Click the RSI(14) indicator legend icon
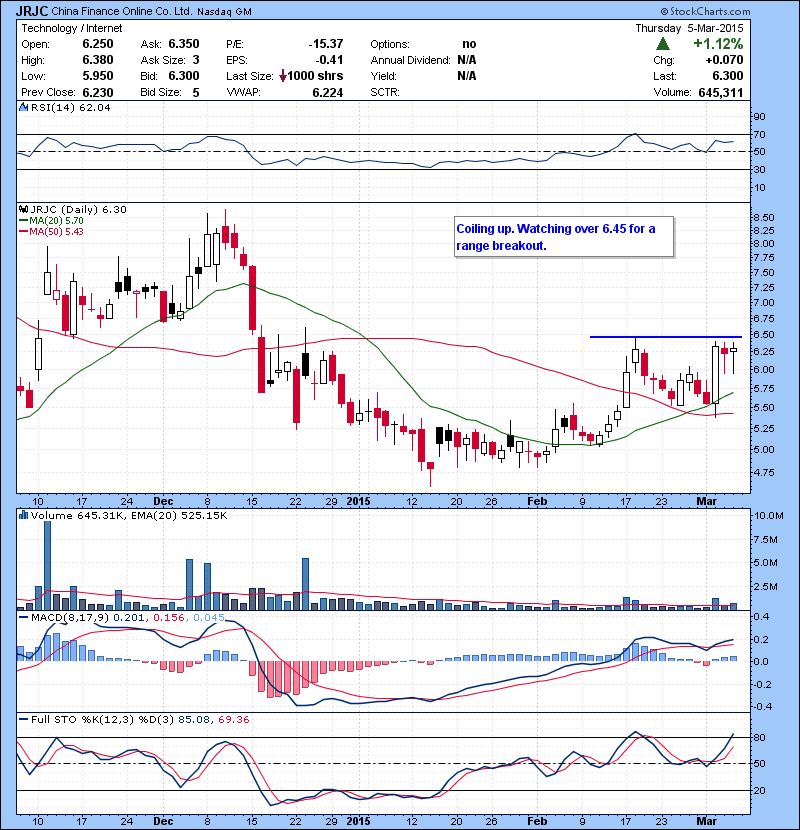The height and width of the screenshot is (830, 800). click(x=23, y=107)
